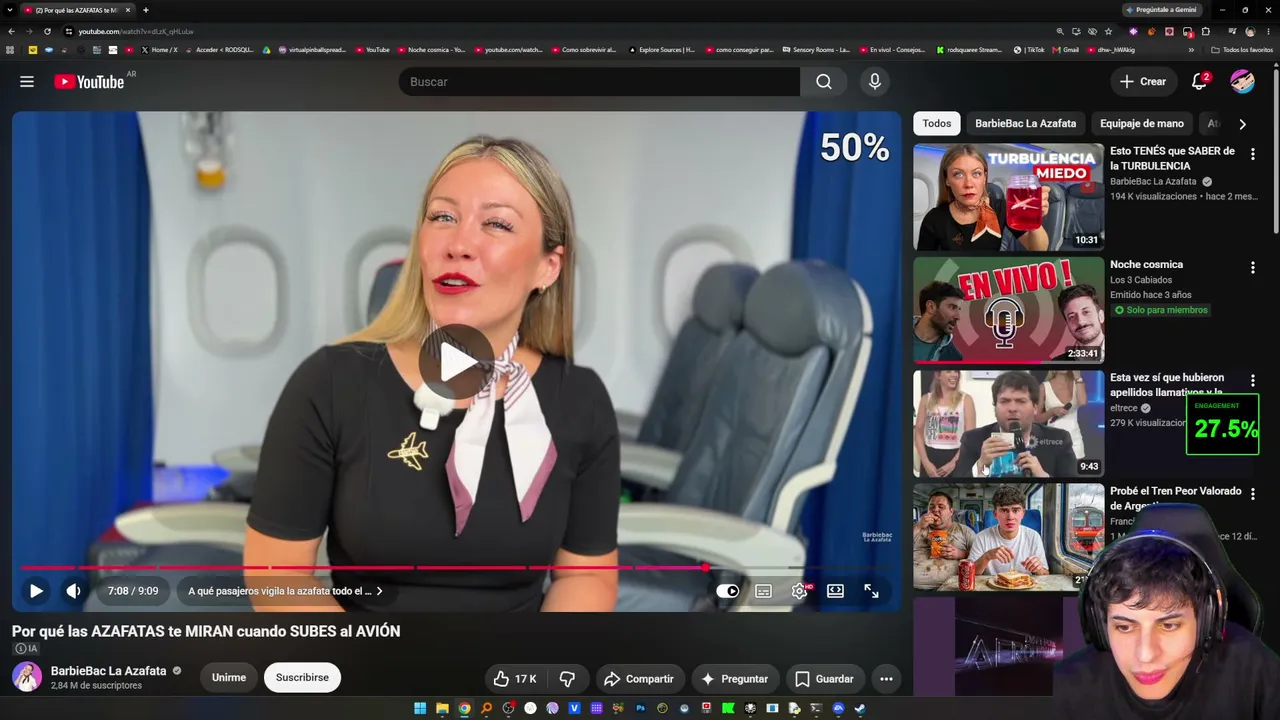Select the 'Por qué las AZAFATAS' browser tab
1280x720 pixels.
(x=76, y=10)
